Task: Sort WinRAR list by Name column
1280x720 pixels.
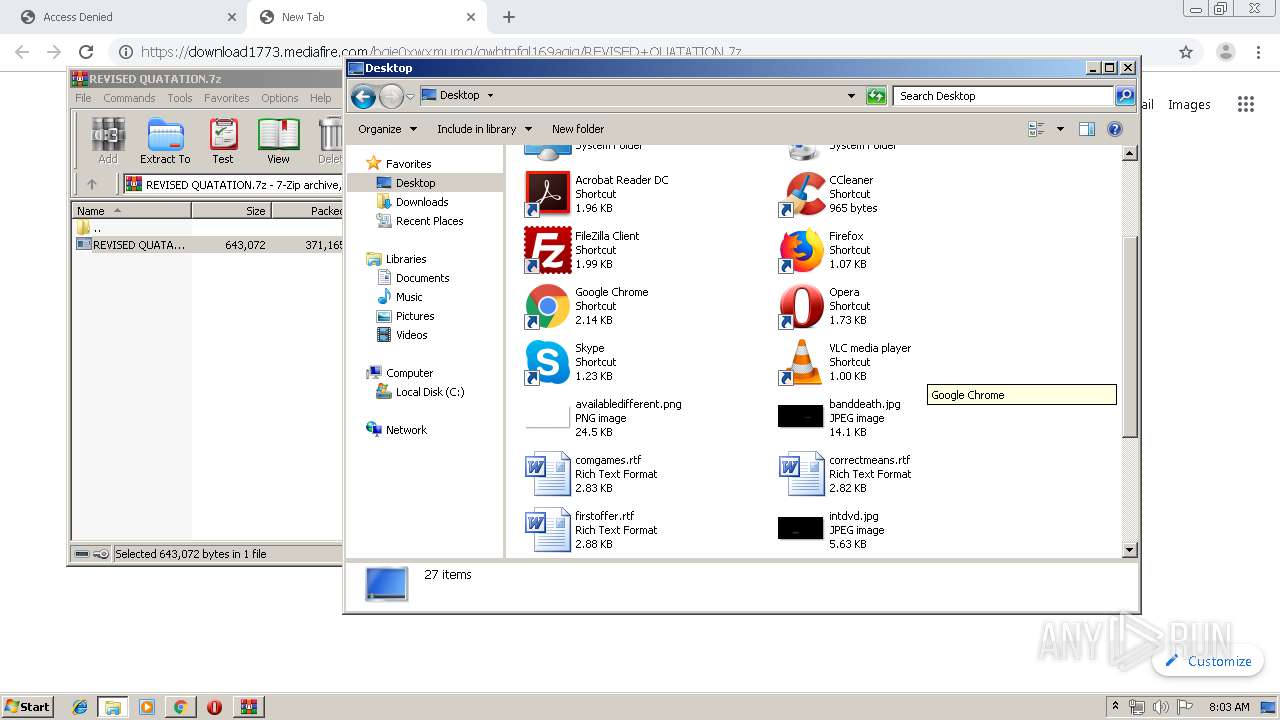Action: click(x=131, y=210)
